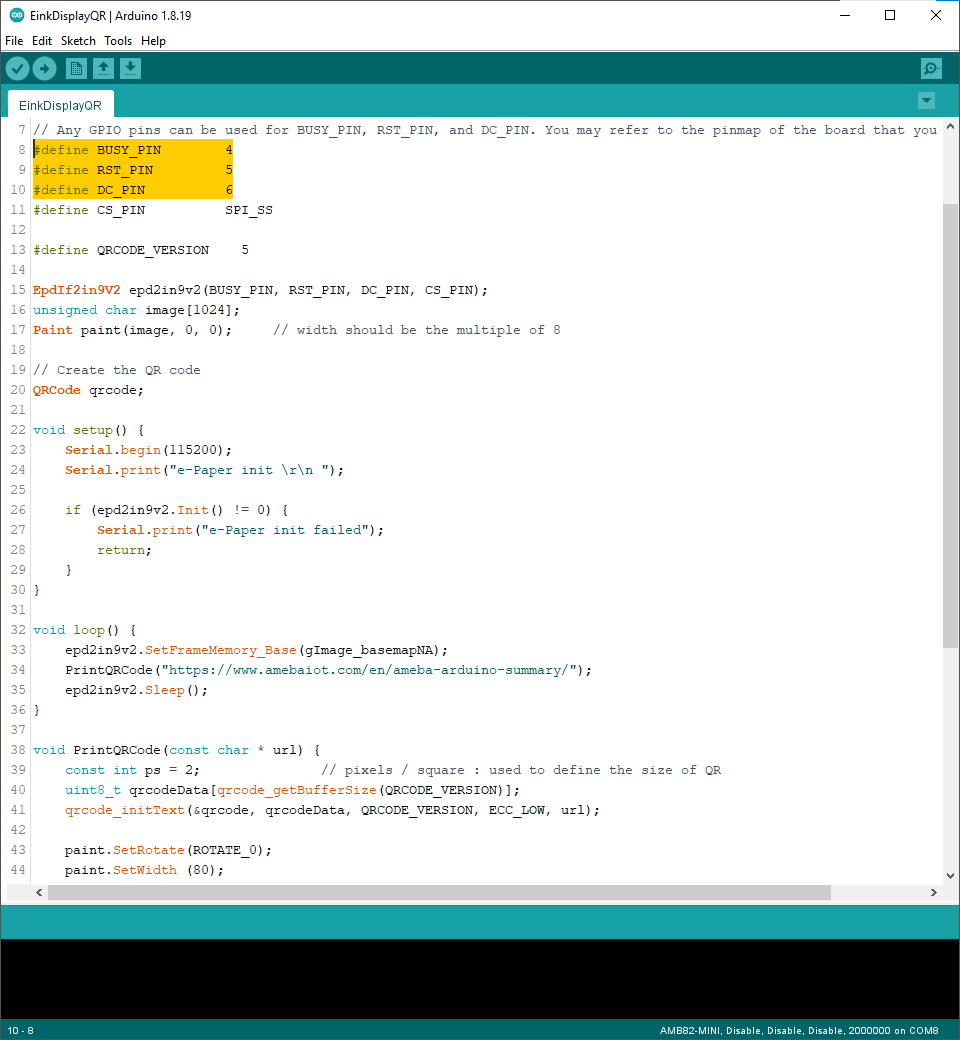Open the Tools menu
The width and height of the screenshot is (960, 1040).
pyautogui.click(x=118, y=41)
